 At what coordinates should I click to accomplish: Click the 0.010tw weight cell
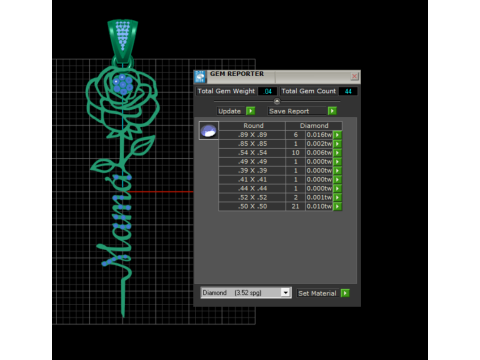tap(319, 207)
